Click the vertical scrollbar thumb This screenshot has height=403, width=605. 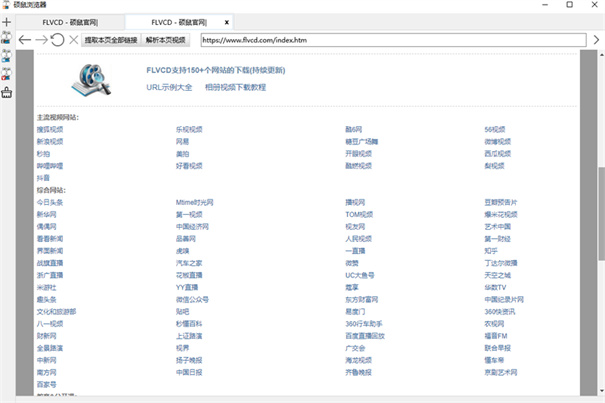pyautogui.click(x=602, y=213)
